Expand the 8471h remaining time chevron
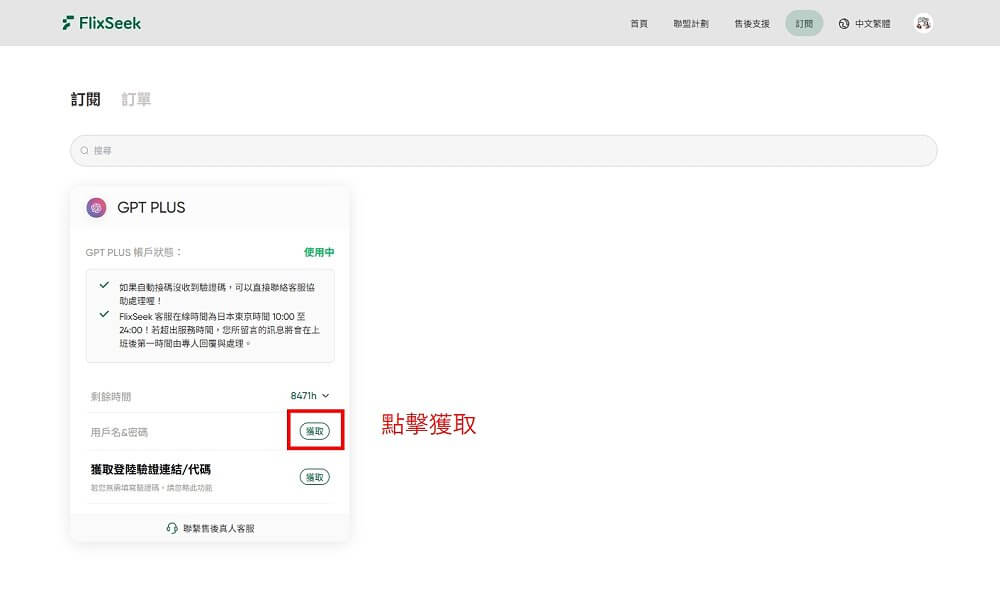This screenshot has height=614, width=1000. (x=325, y=396)
